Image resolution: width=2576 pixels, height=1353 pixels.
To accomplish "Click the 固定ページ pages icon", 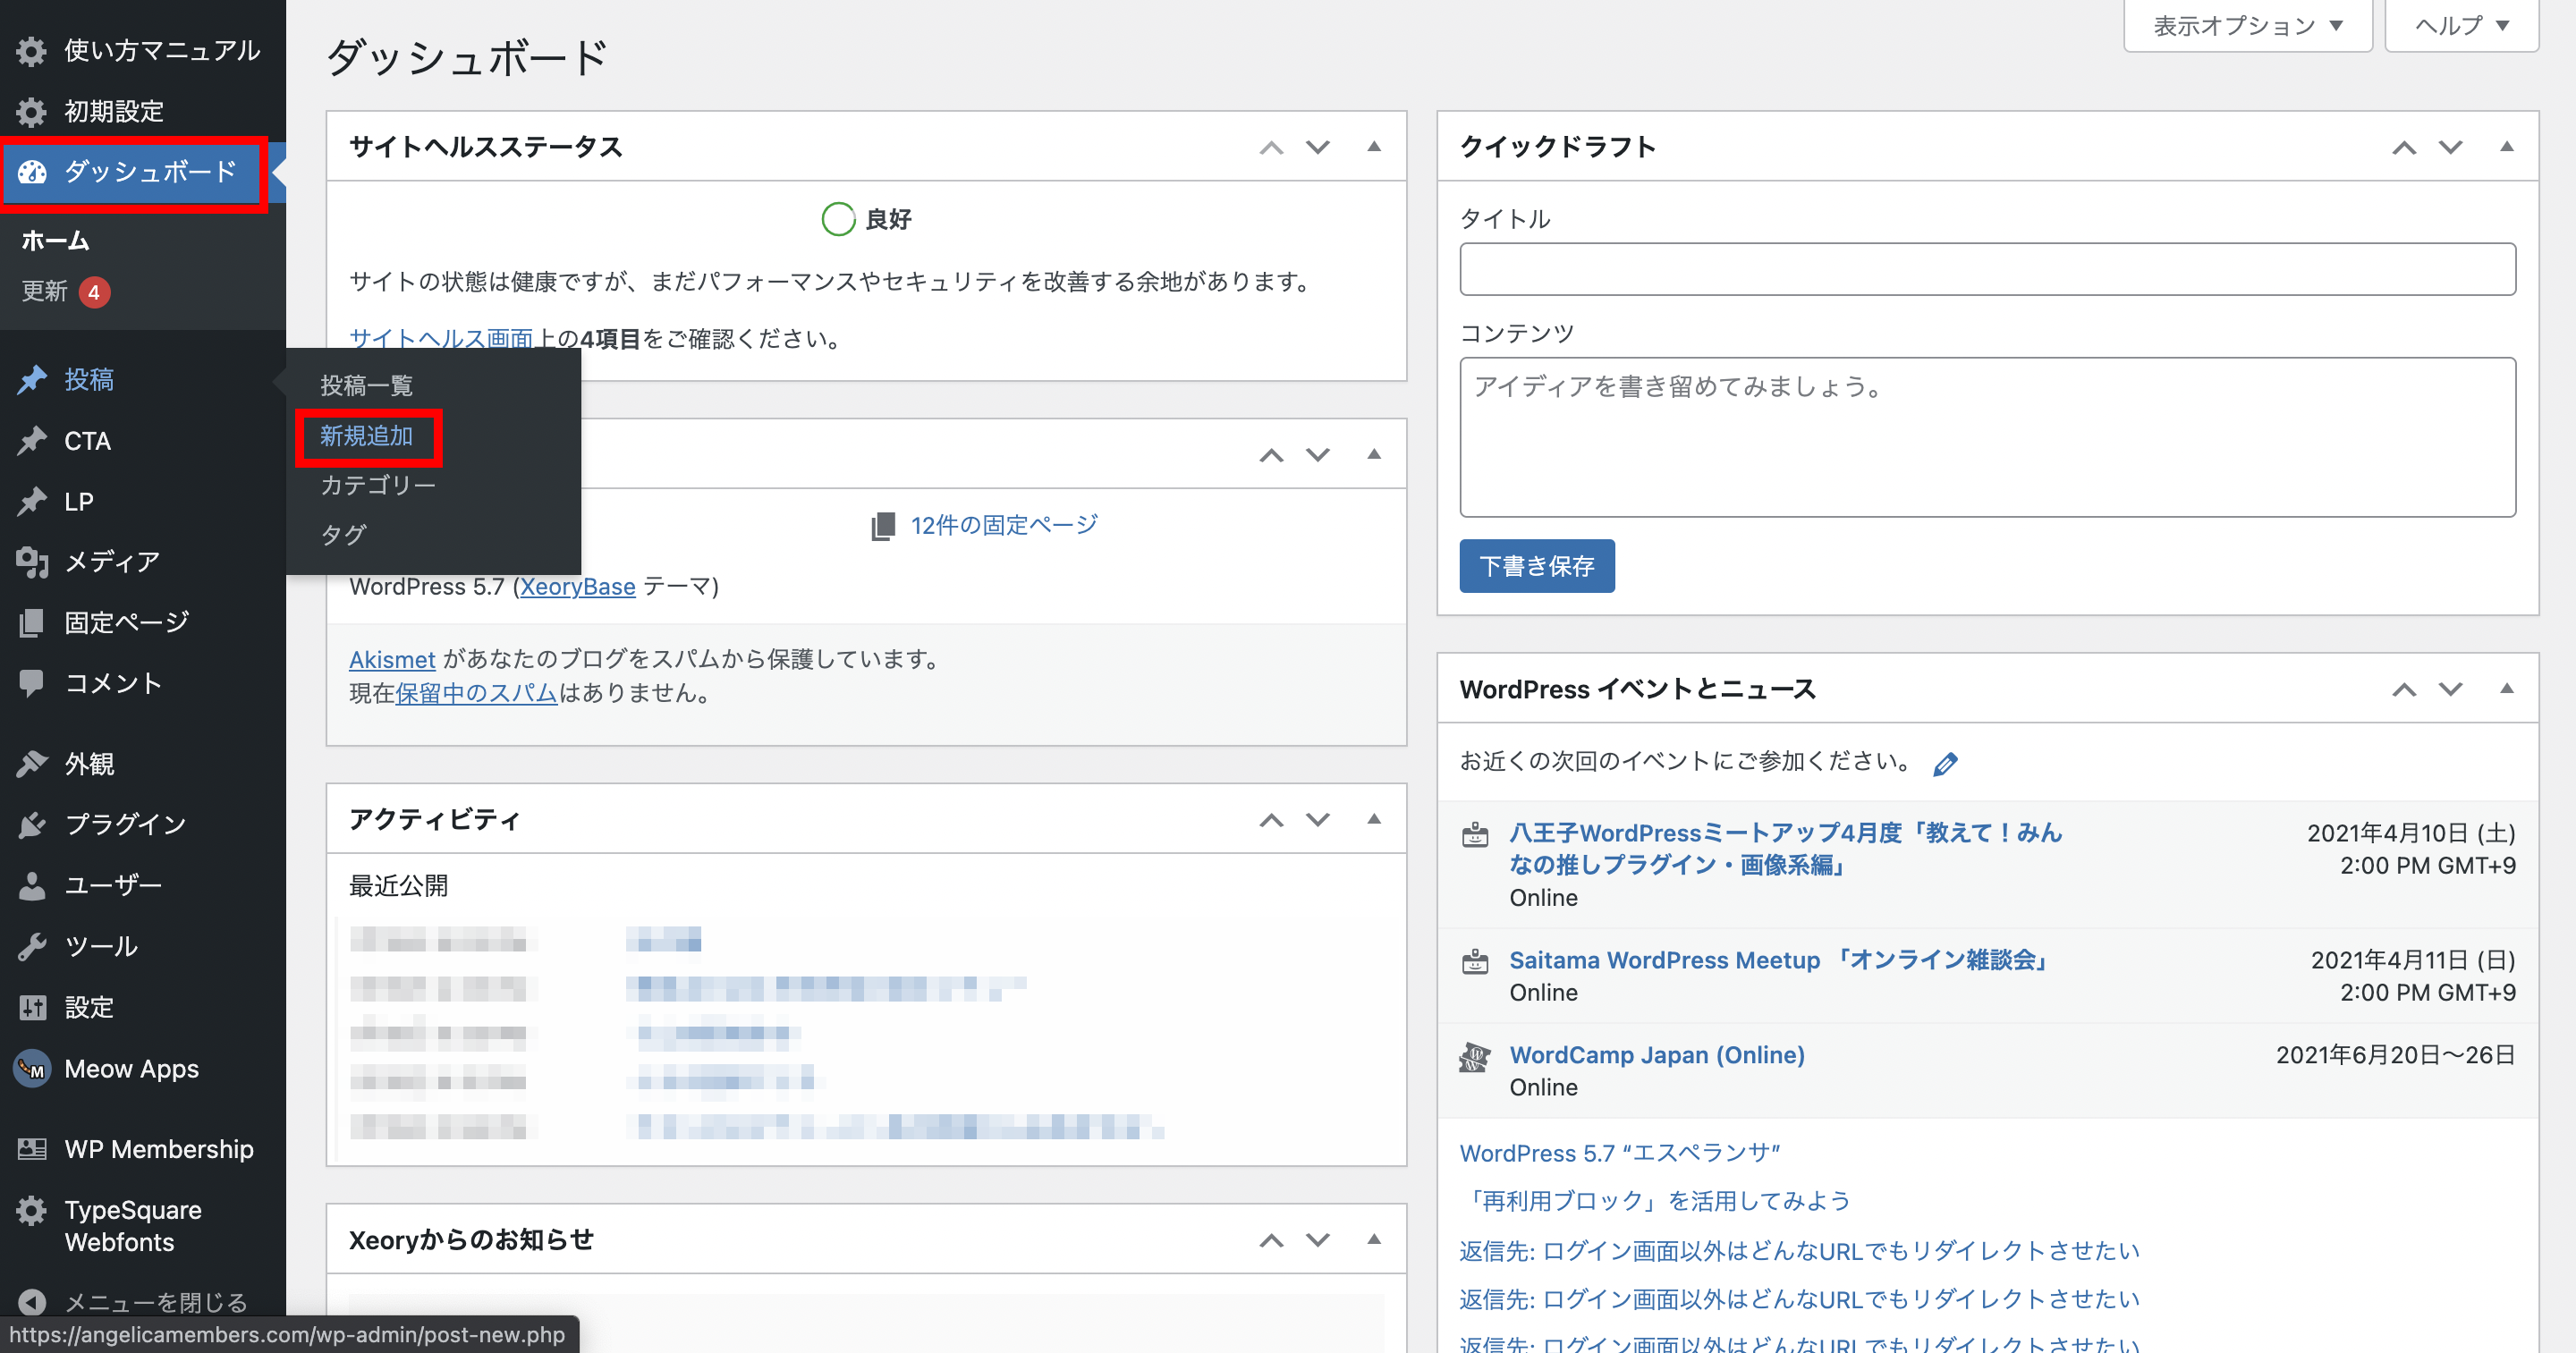I will pyautogui.click(x=32, y=623).
